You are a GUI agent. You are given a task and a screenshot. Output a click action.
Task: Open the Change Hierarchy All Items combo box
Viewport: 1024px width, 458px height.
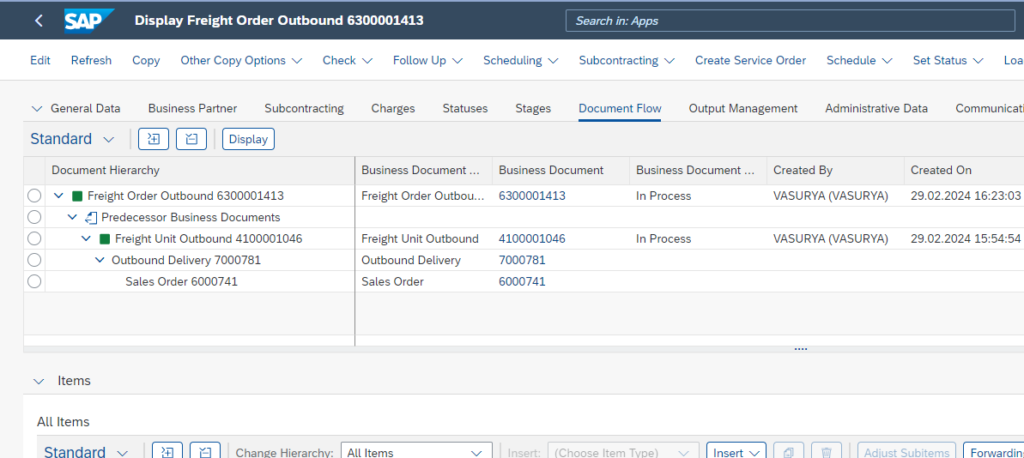(x=416, y=452)
